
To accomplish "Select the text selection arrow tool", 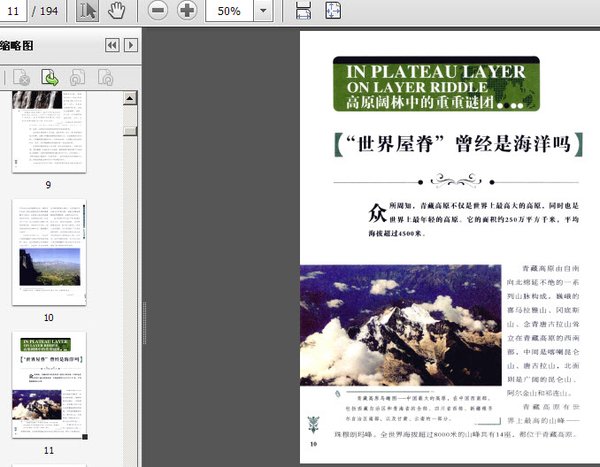I will tap(87, 11).
